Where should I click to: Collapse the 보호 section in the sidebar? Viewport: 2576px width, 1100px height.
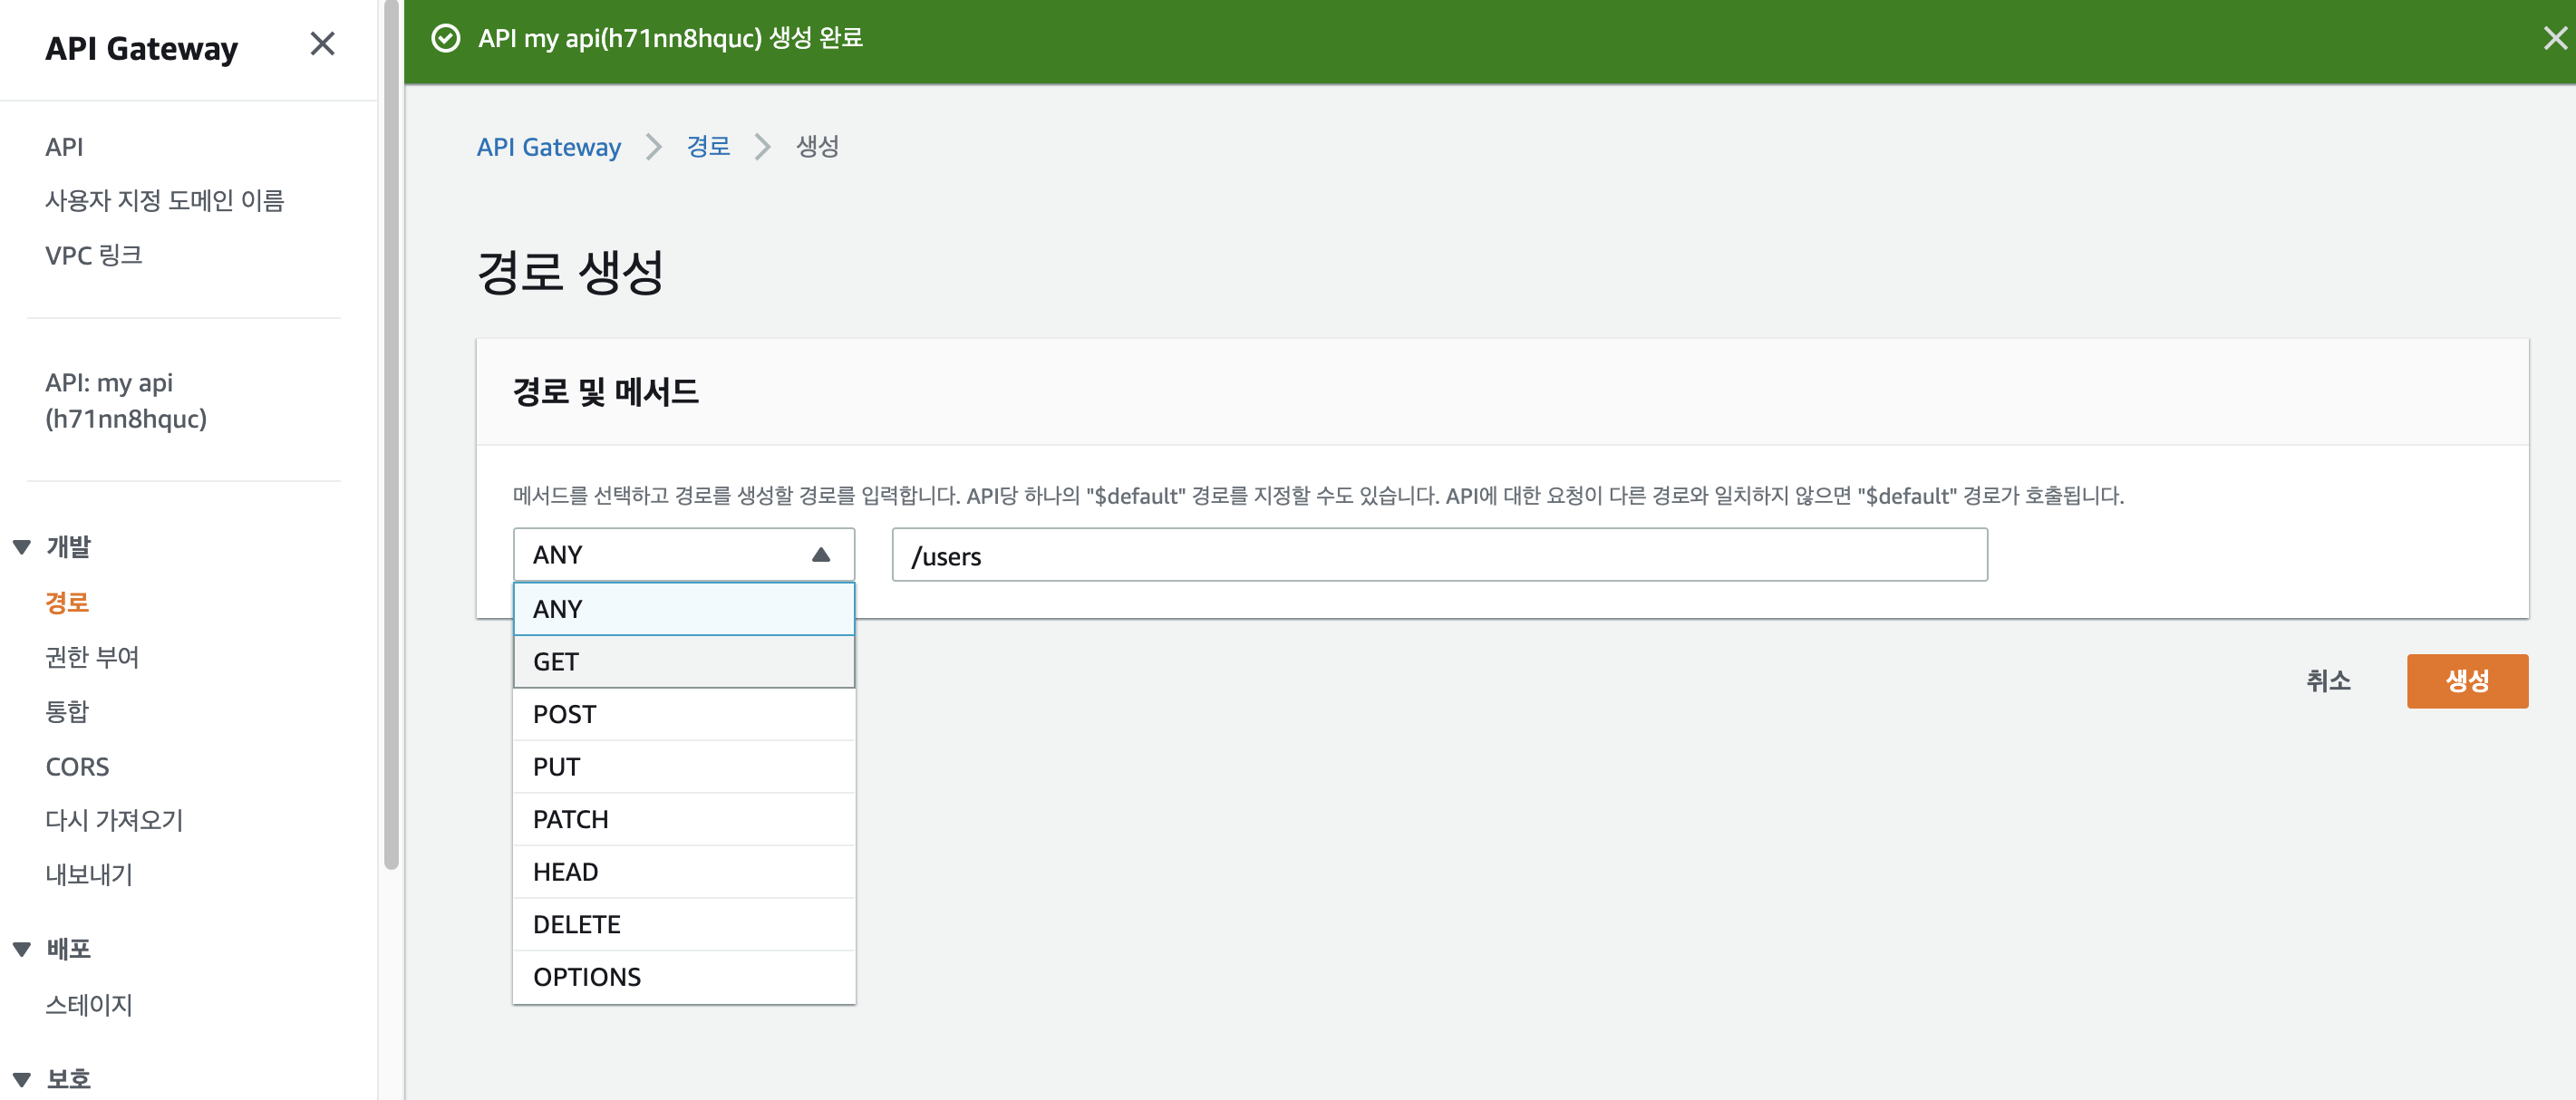(22, 1079)
